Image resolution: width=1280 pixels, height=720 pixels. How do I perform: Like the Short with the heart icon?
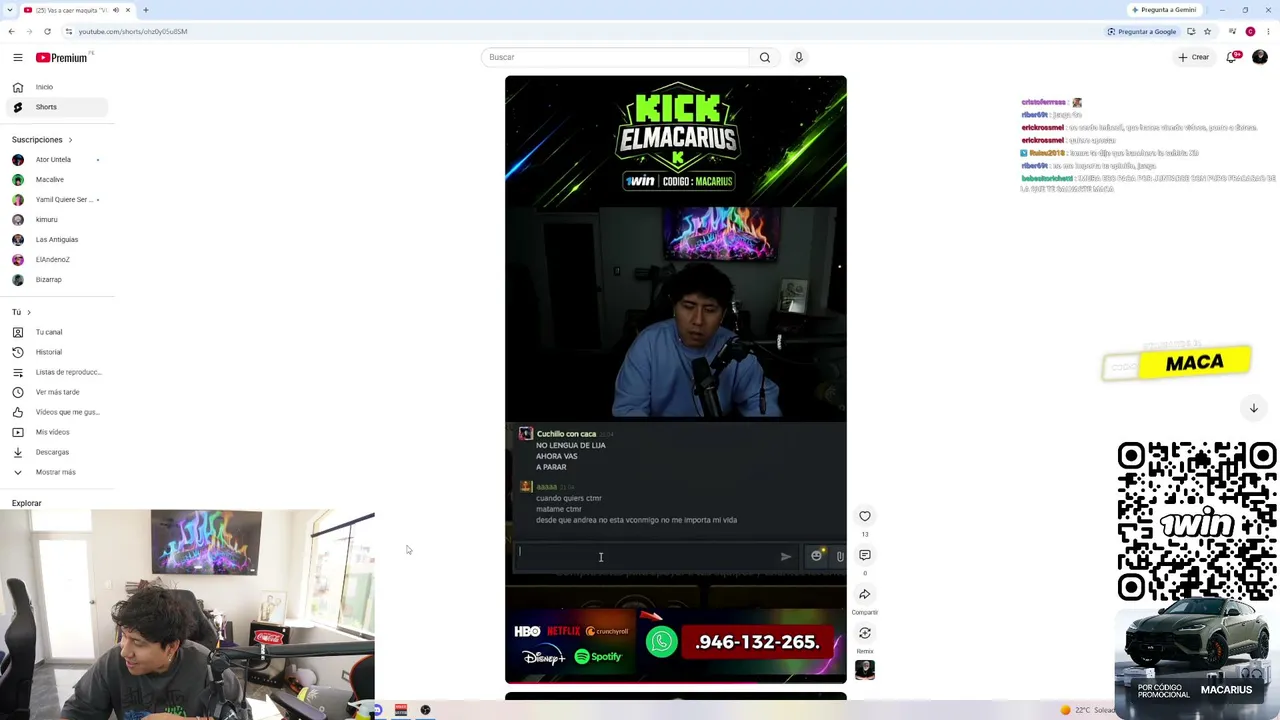tap(865, 516)
